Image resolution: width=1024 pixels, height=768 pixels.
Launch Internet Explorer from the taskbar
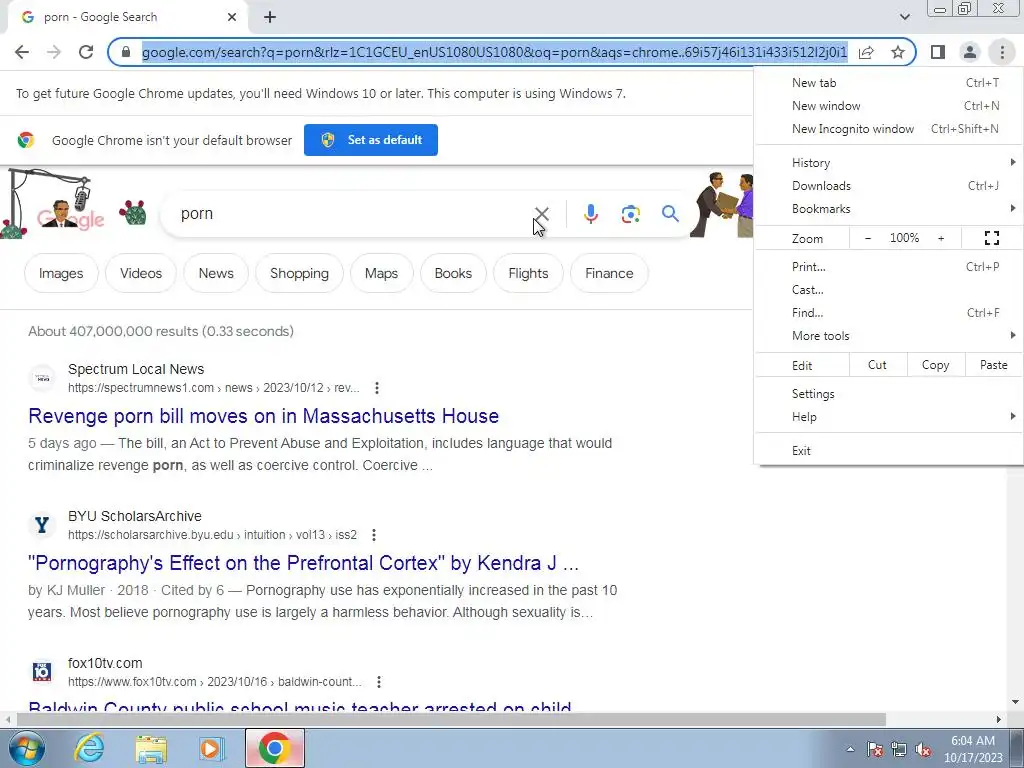(x=89, y=748)
